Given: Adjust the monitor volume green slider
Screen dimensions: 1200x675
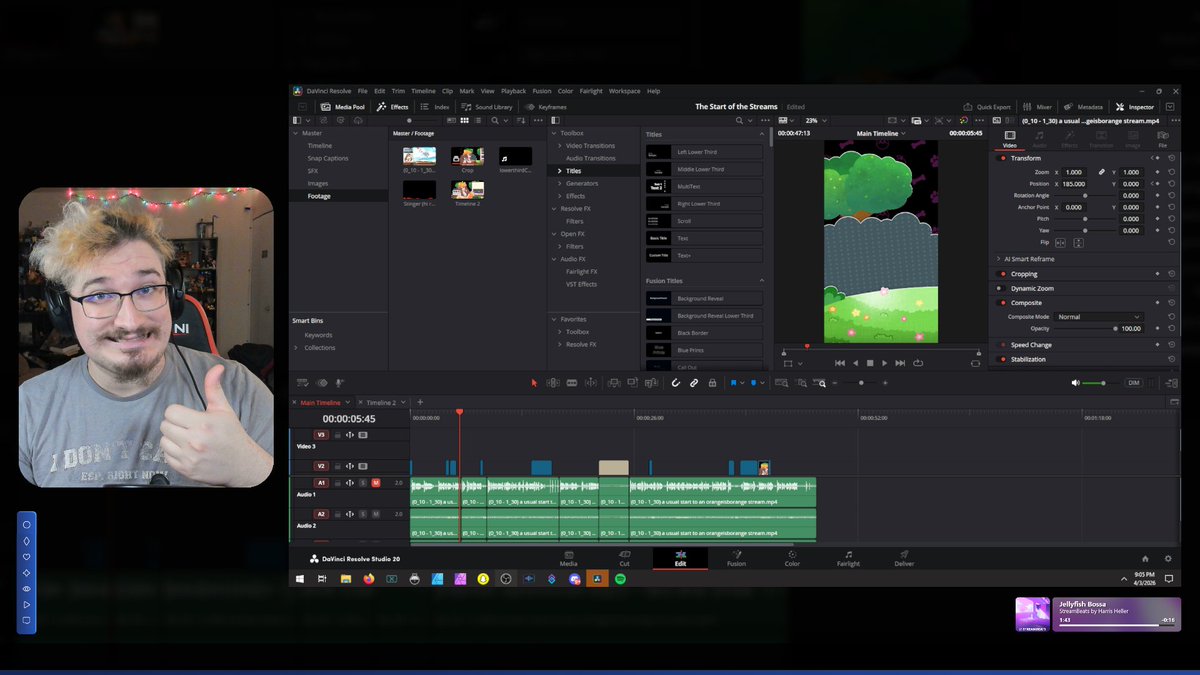Looking at the screenshot, I should coord(1102,383).
